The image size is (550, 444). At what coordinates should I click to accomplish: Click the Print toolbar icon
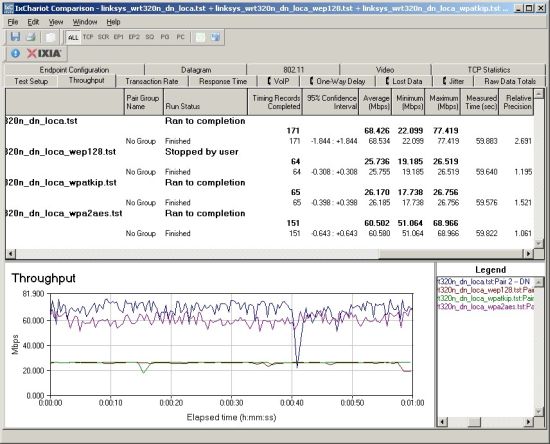[32, 37]
